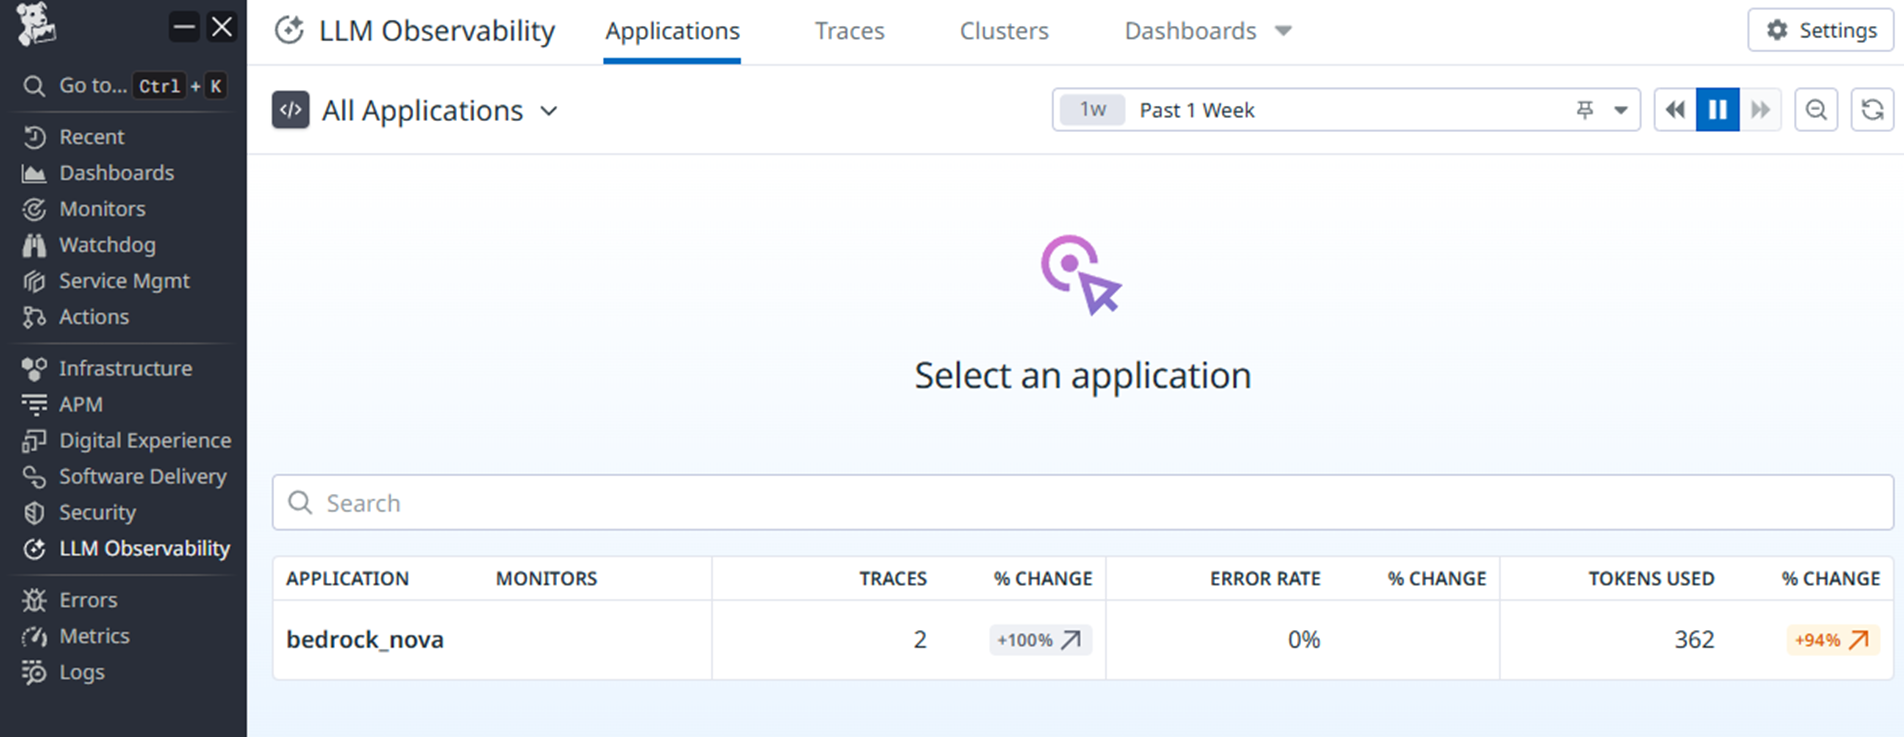Open Recent in the sidebar
Image resolution: width=1904 pixels, height=737 pixels.
[x=91, y=137]
